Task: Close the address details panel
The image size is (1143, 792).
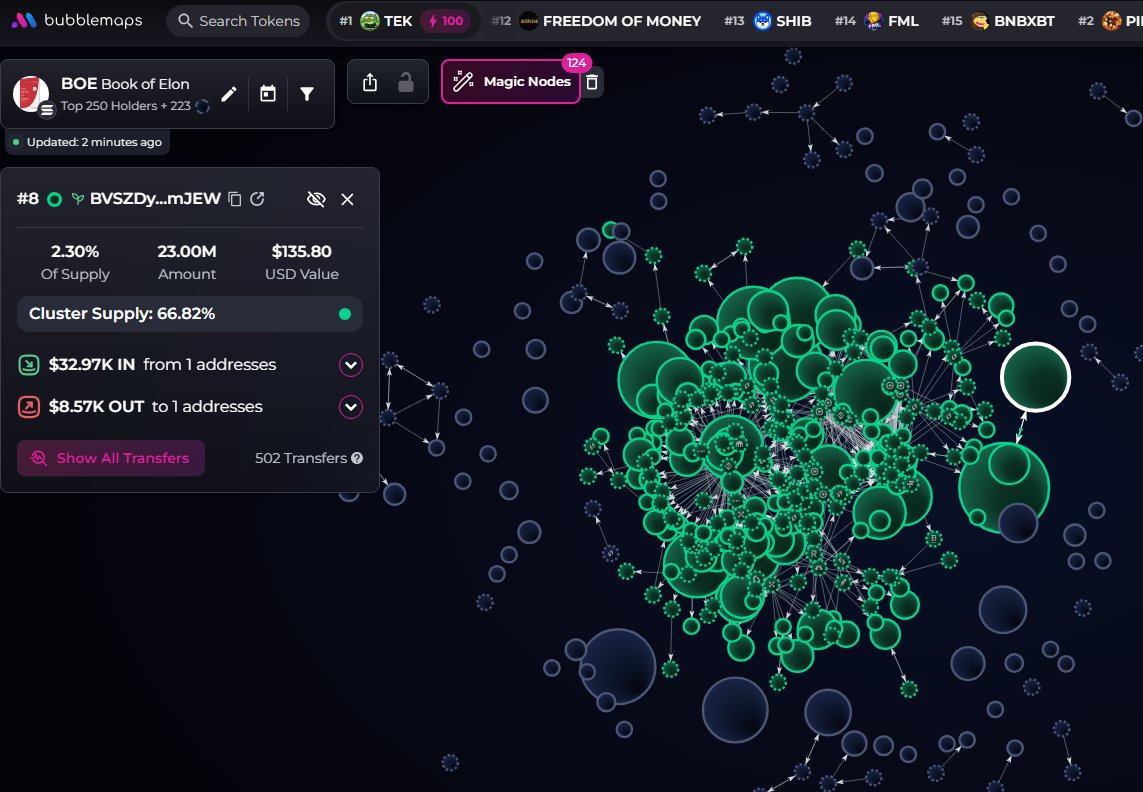Action: (x=347, y=199)
